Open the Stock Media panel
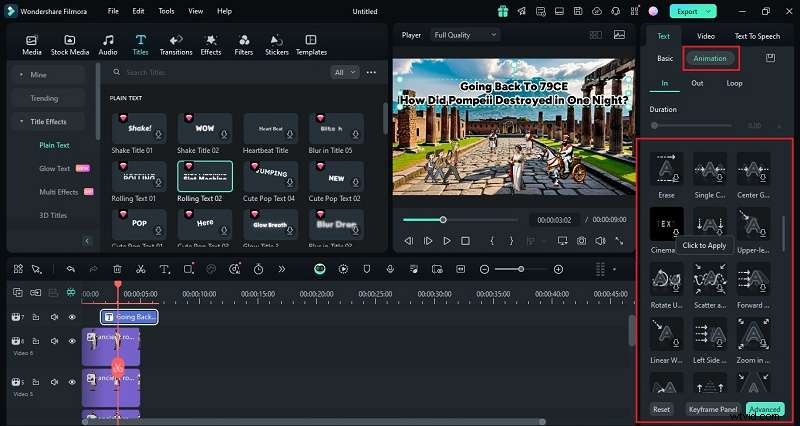Viewport: 800px width, 426px height. coord(70,45)
